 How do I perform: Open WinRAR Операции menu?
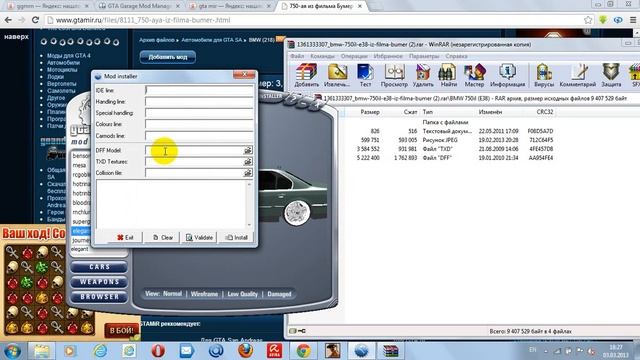tap(354, 56)
